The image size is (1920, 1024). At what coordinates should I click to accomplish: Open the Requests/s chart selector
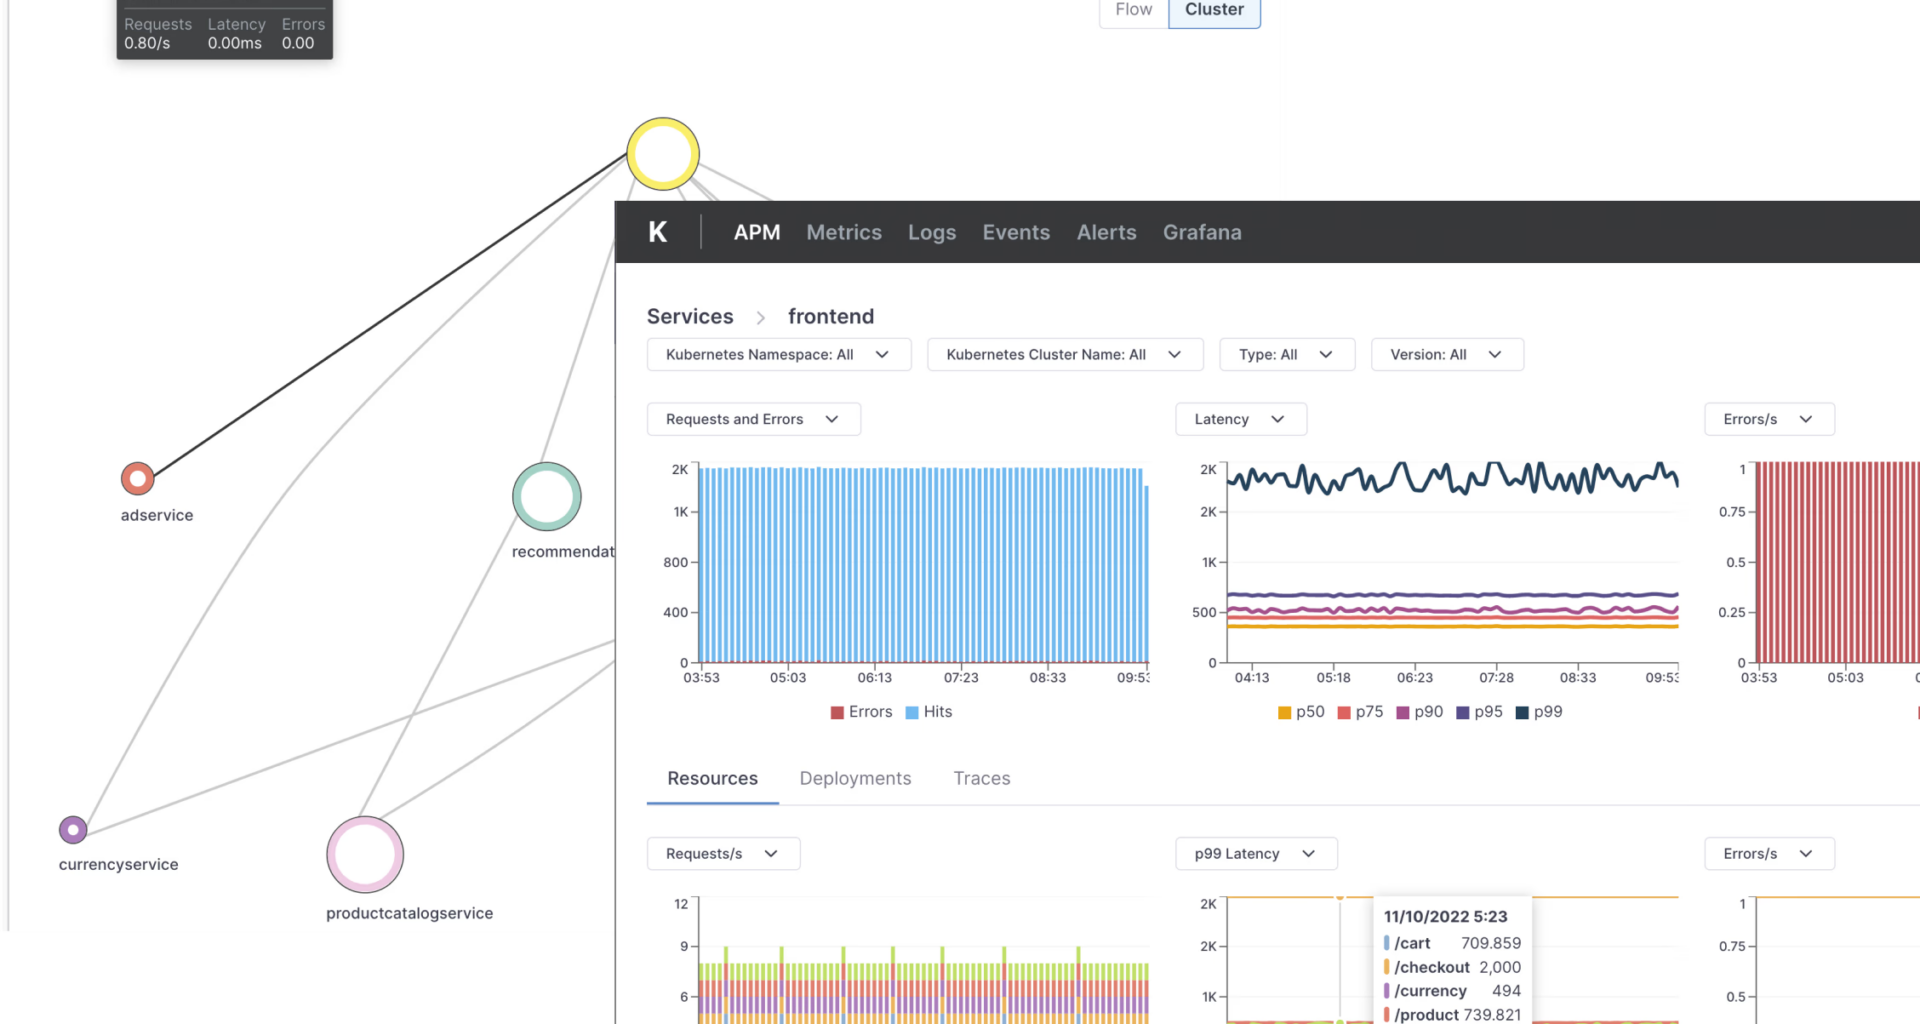pos(723,853)
